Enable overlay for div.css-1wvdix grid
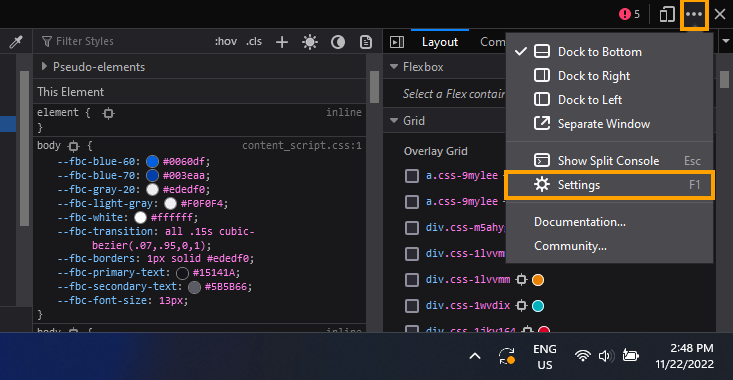This screenshot has height=380, width=733. (411, 306)
